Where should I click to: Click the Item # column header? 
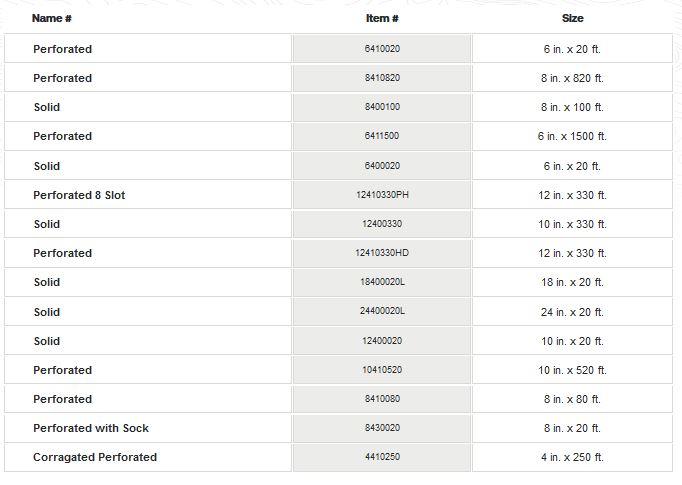(x=382, y=18)
